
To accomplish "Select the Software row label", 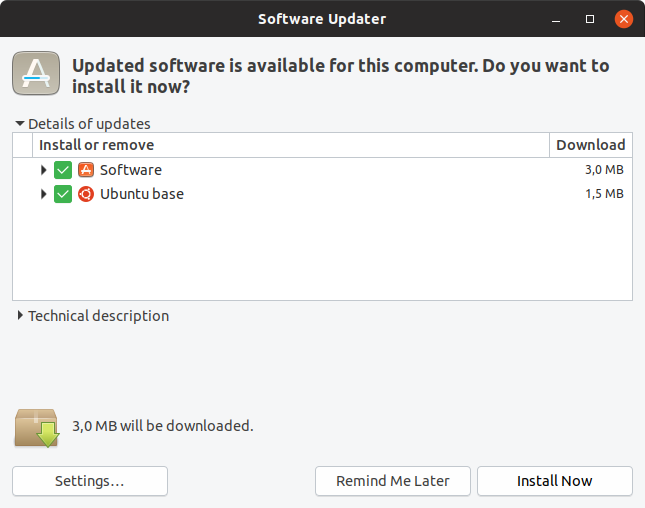I will point(131,170).
